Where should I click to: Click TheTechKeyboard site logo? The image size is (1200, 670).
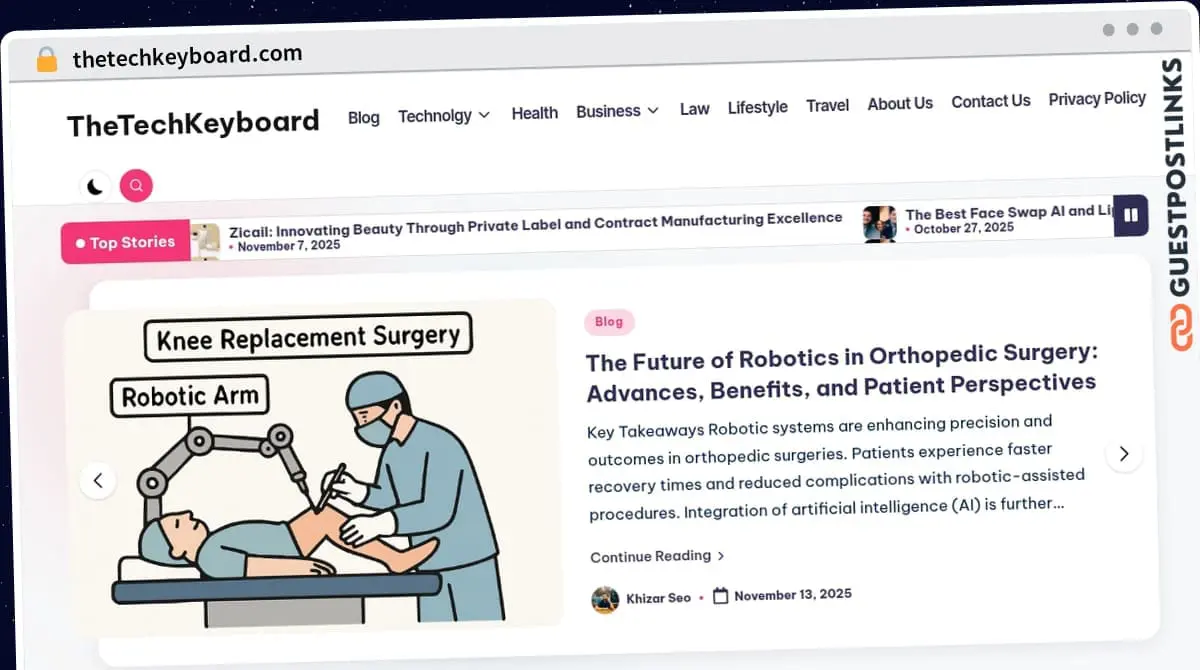pos(193,124)
